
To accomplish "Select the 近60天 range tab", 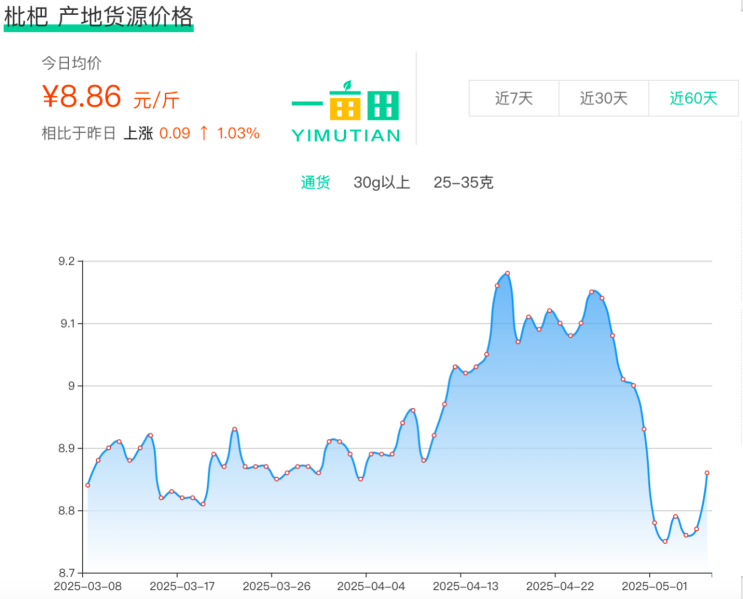I will 693,98.
